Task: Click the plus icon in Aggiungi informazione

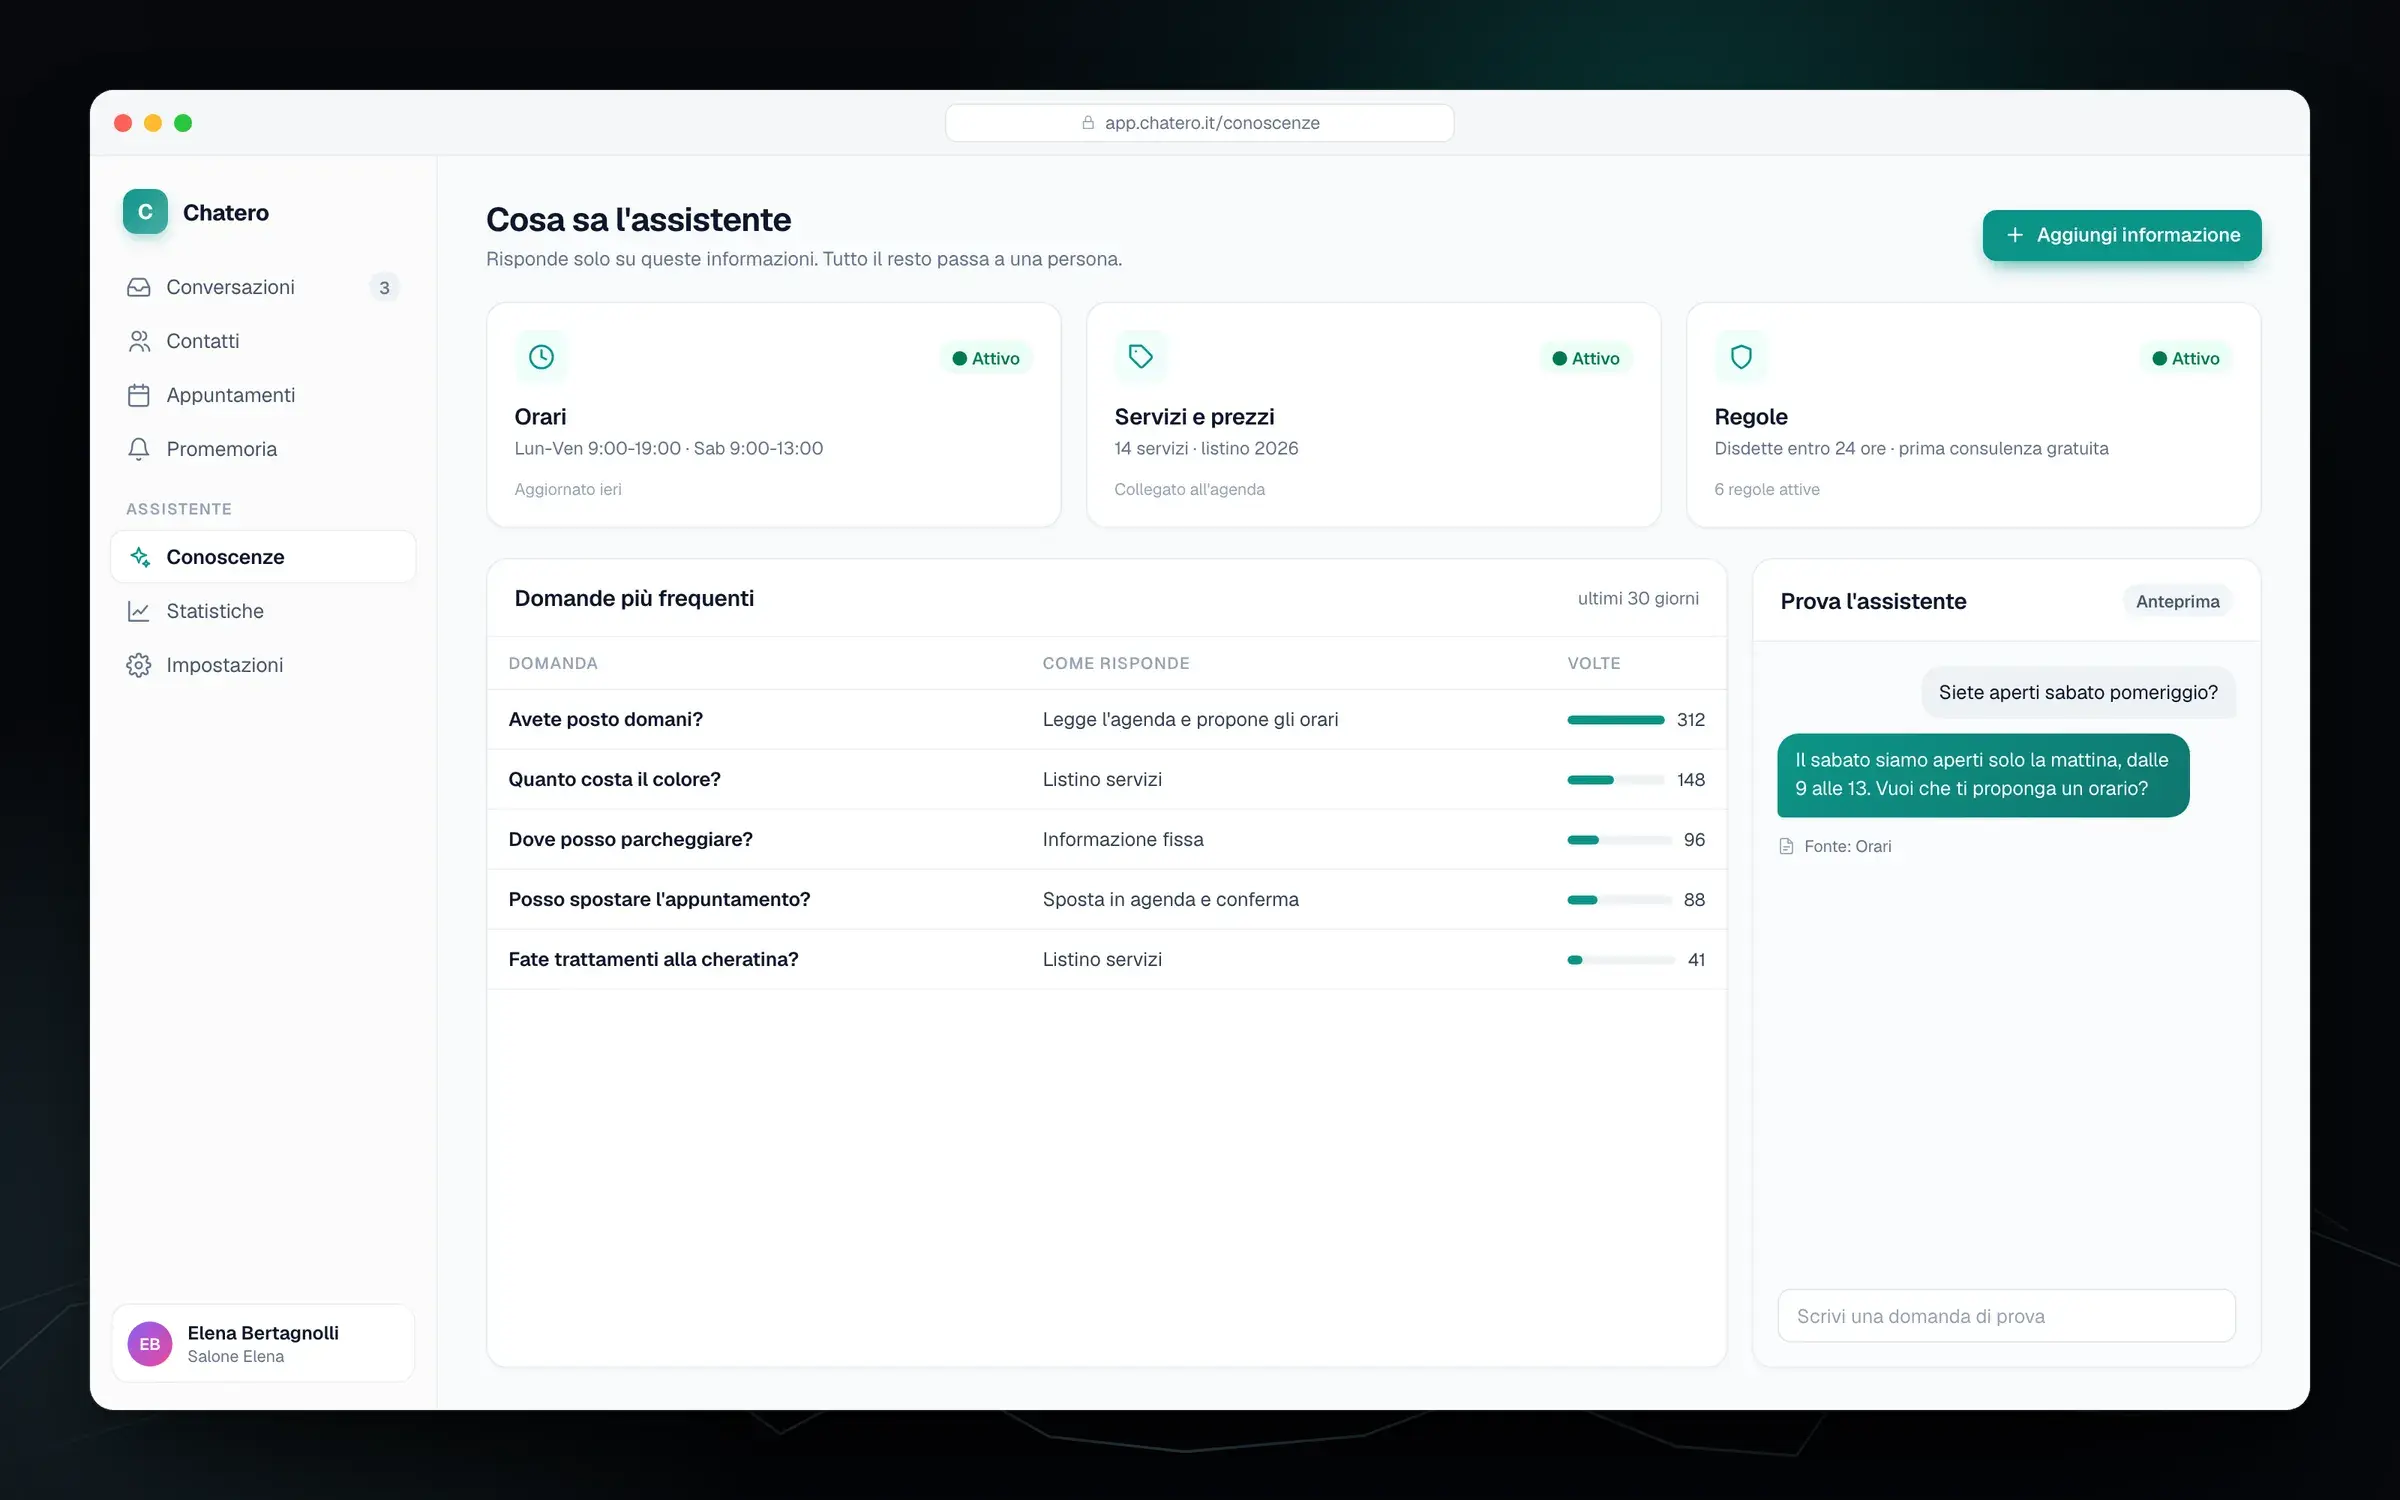Action: pyautogui.click(x=2015, y=235)
